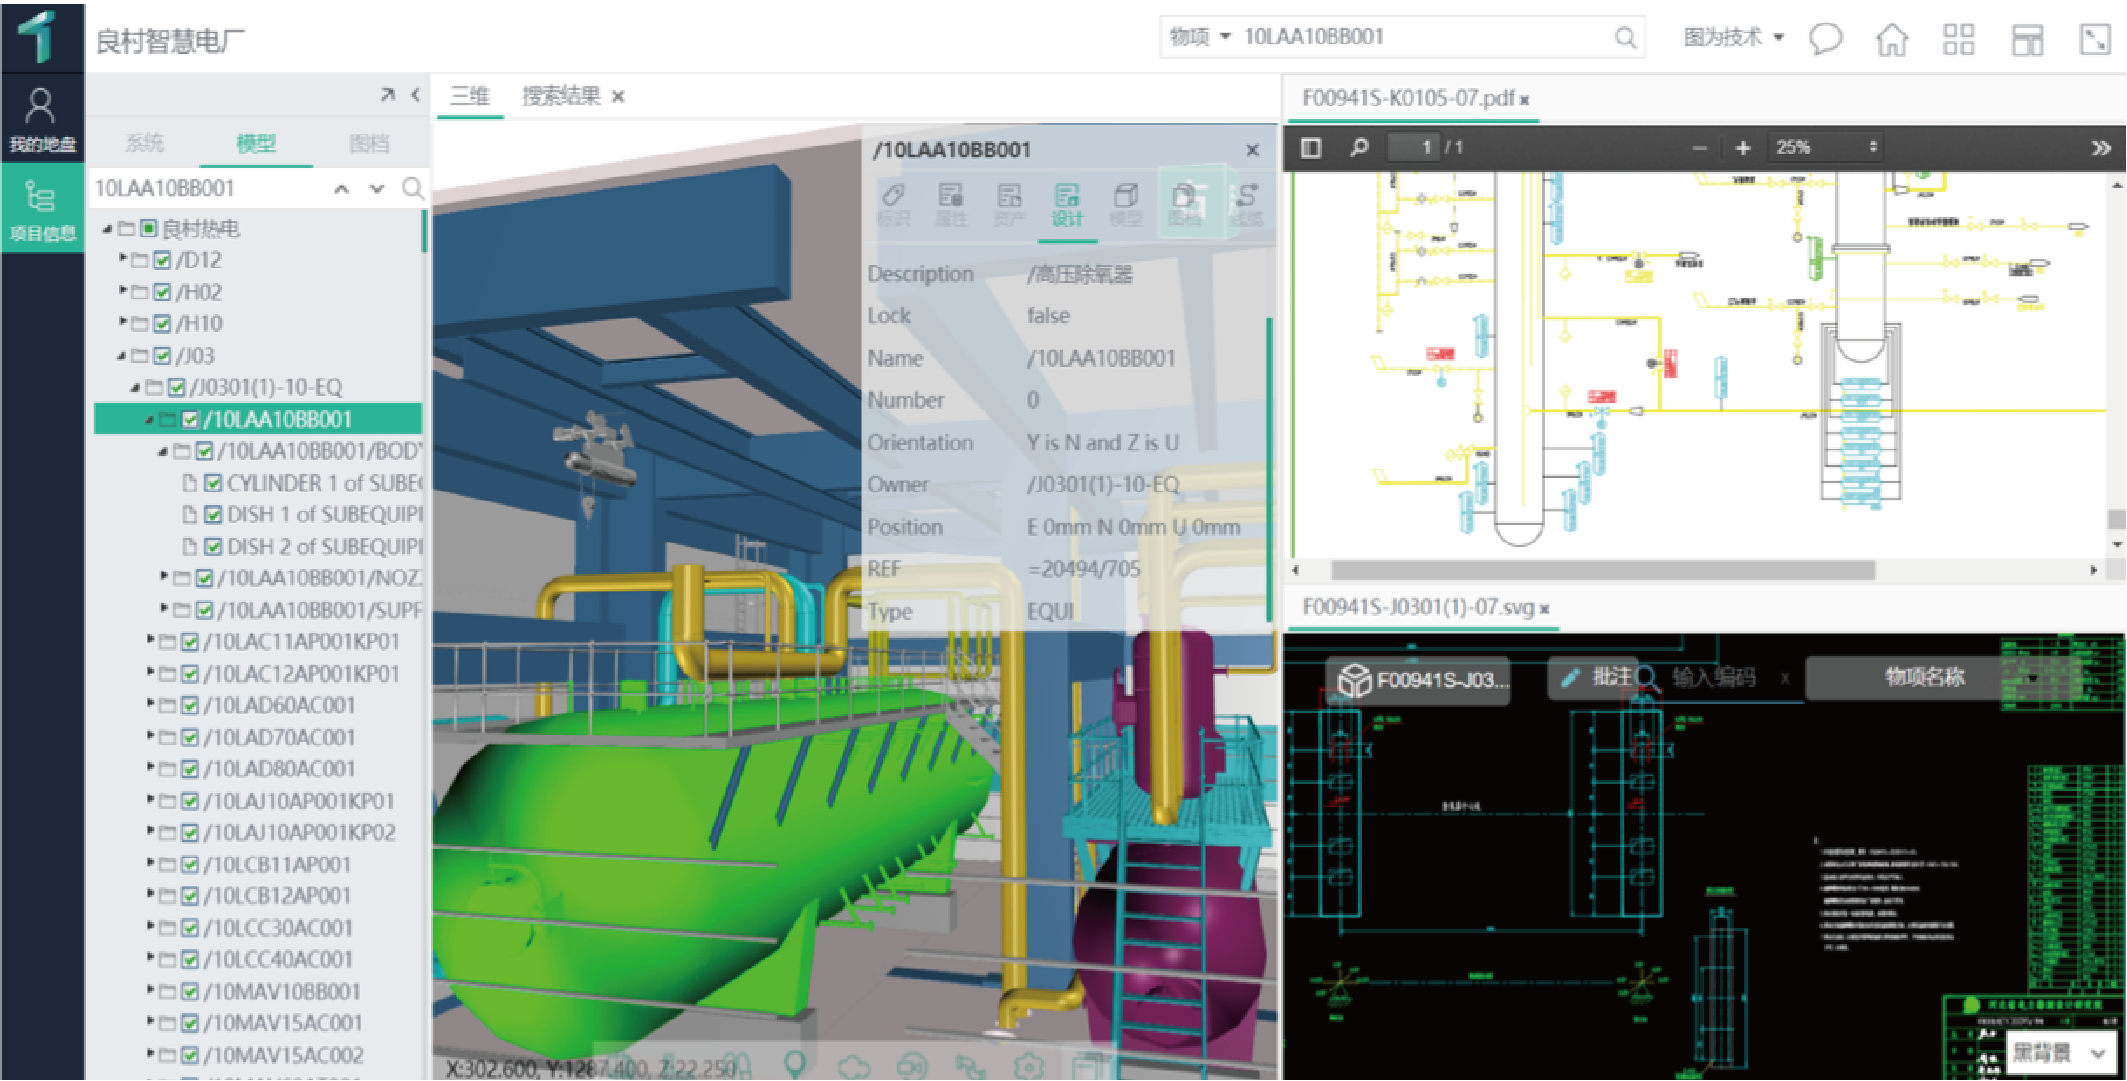Toggle checkbox for /H10 node

[x=162, y=324]
